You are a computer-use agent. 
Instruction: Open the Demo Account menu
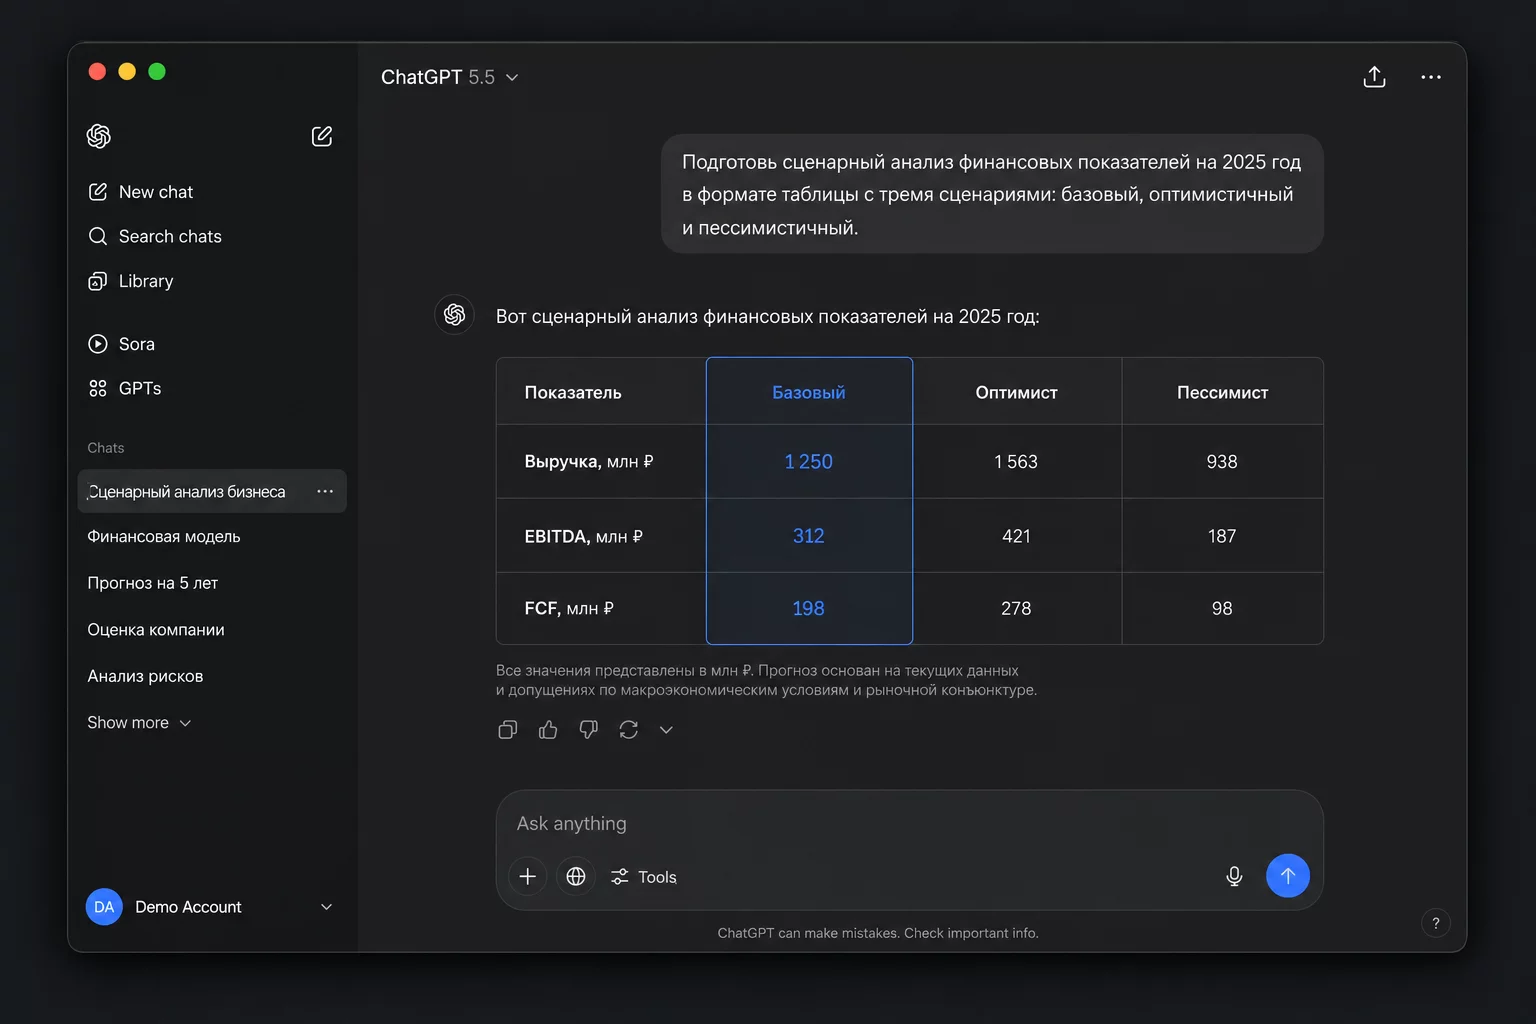pyautogui.click(x=210, y=907)
